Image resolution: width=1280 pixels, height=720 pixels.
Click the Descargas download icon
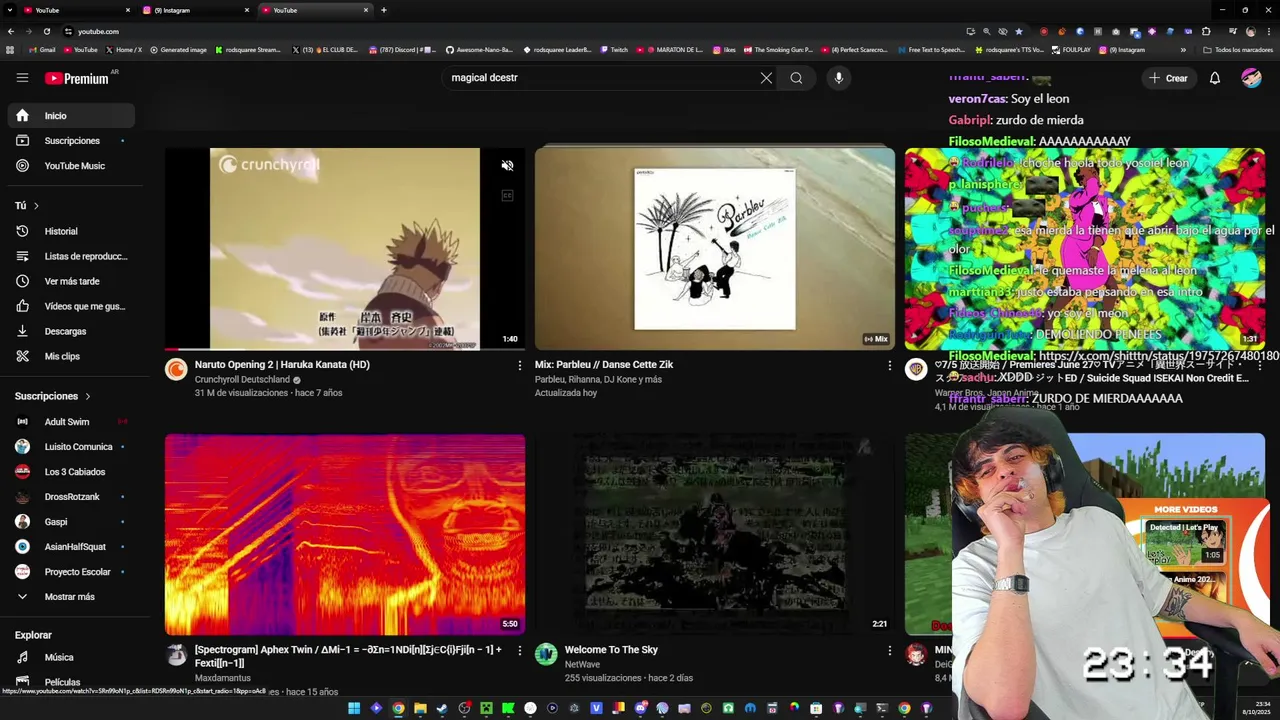pos(22,331)
